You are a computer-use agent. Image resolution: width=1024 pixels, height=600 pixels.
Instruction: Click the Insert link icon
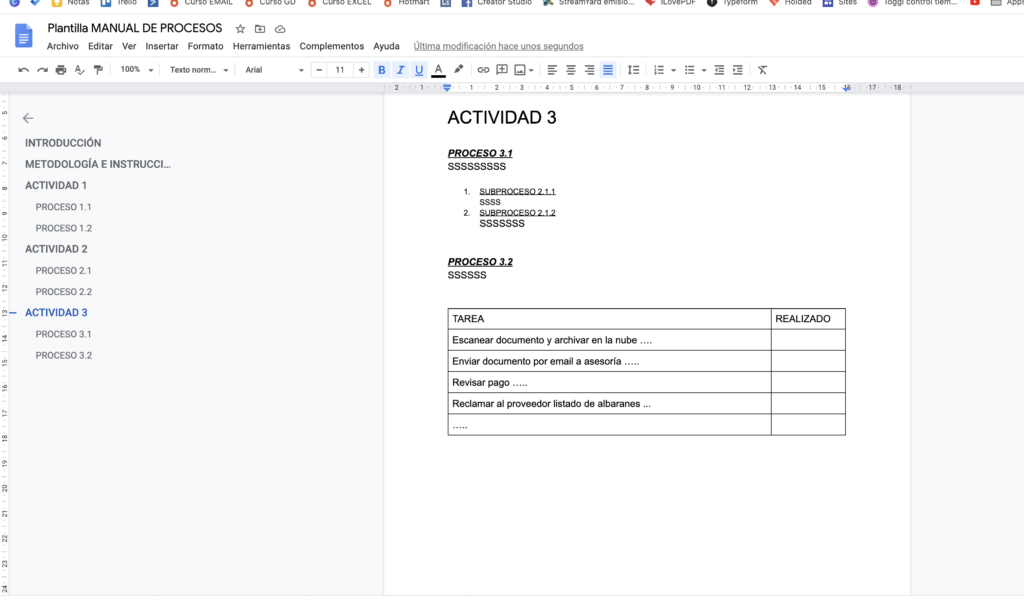(483, 70)
